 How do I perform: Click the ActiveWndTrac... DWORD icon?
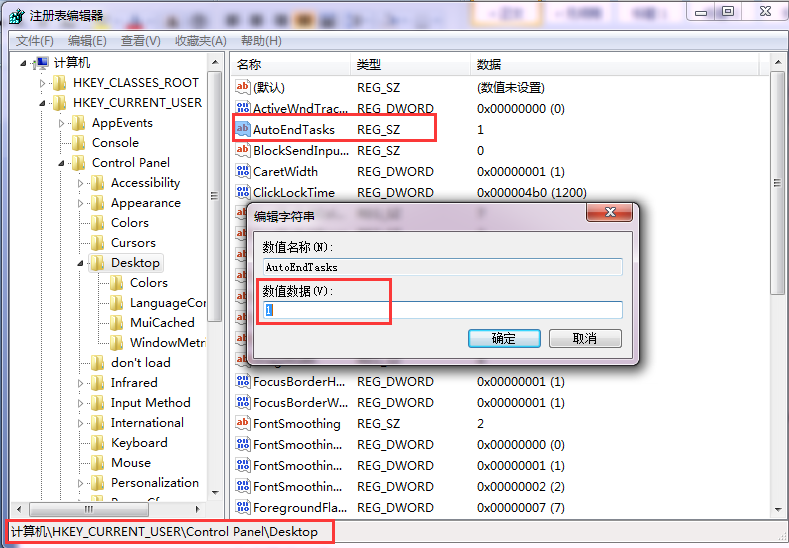pos(243,108)
